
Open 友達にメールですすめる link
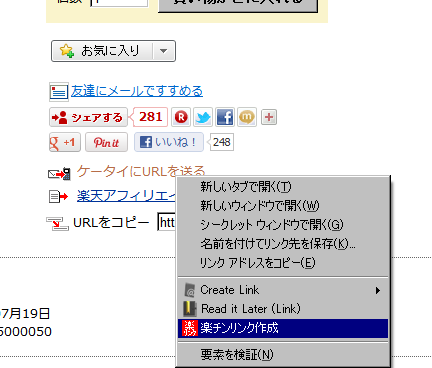click(137, 91)
